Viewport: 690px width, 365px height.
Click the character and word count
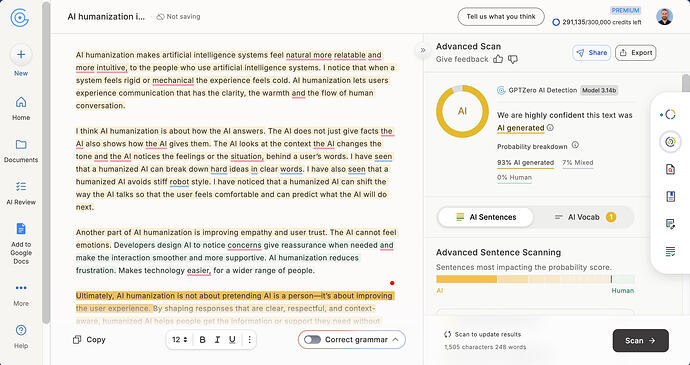click(485, 347)
